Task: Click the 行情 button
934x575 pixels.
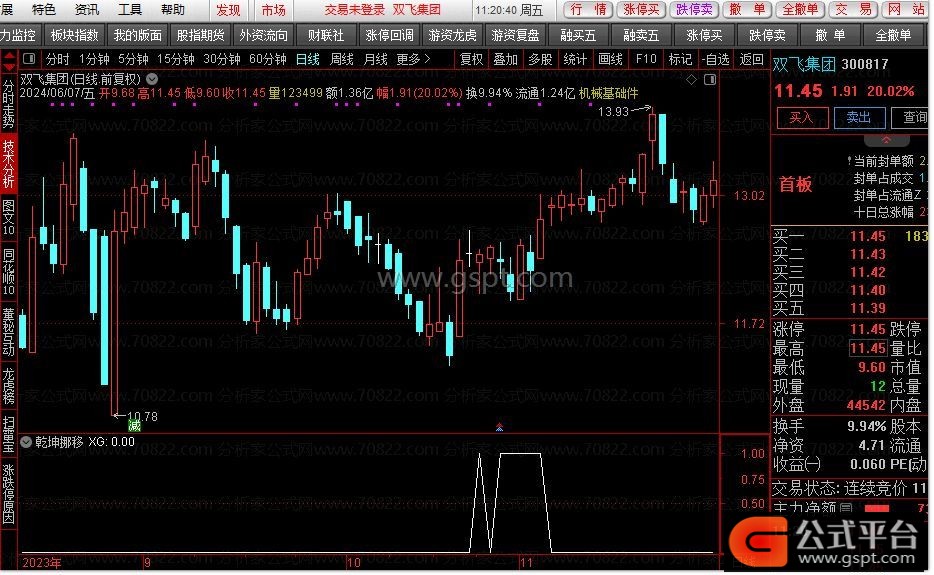Action: 589,10
